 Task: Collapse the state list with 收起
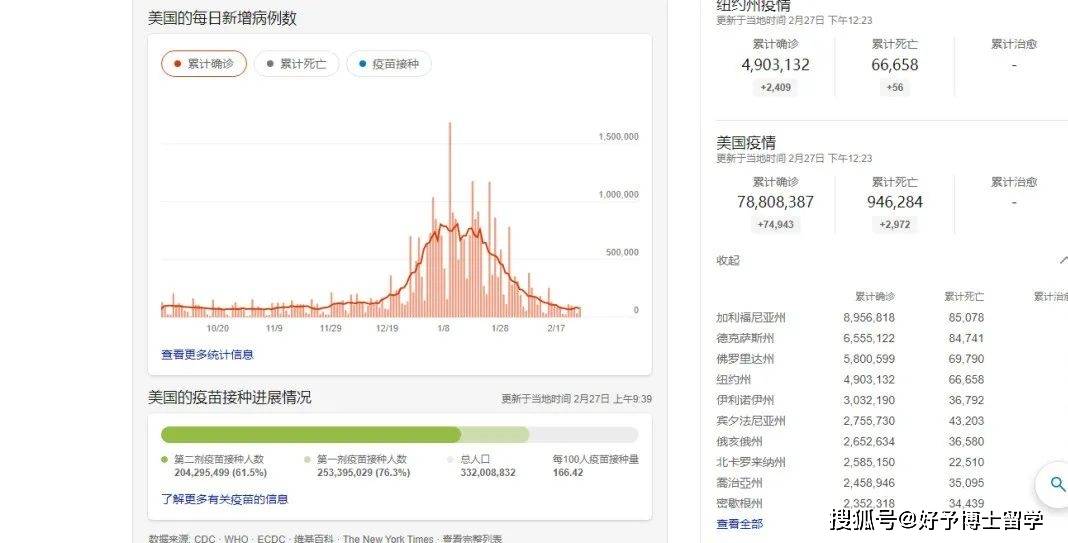tap(727, 260)
